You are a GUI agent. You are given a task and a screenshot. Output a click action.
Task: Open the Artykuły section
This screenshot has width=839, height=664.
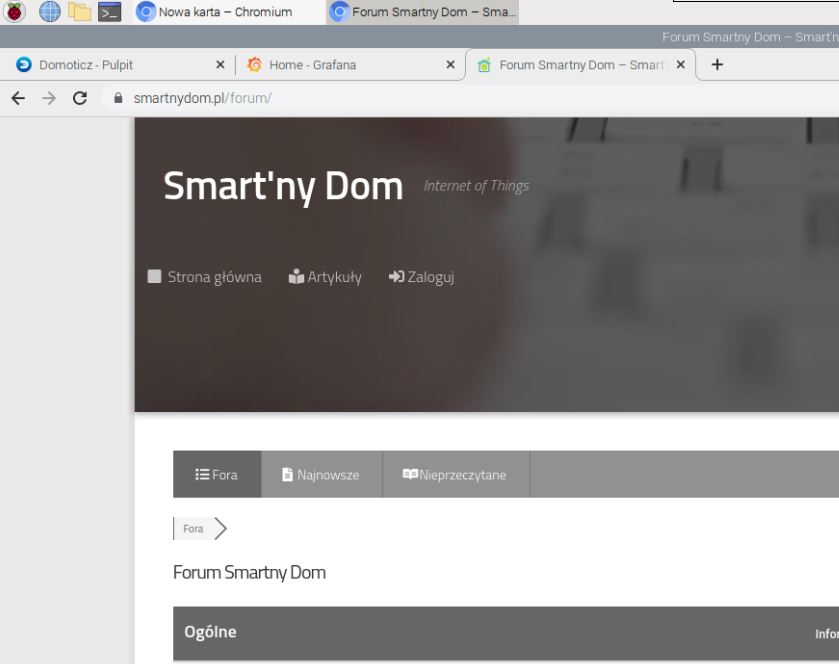[x=334, y=277]
